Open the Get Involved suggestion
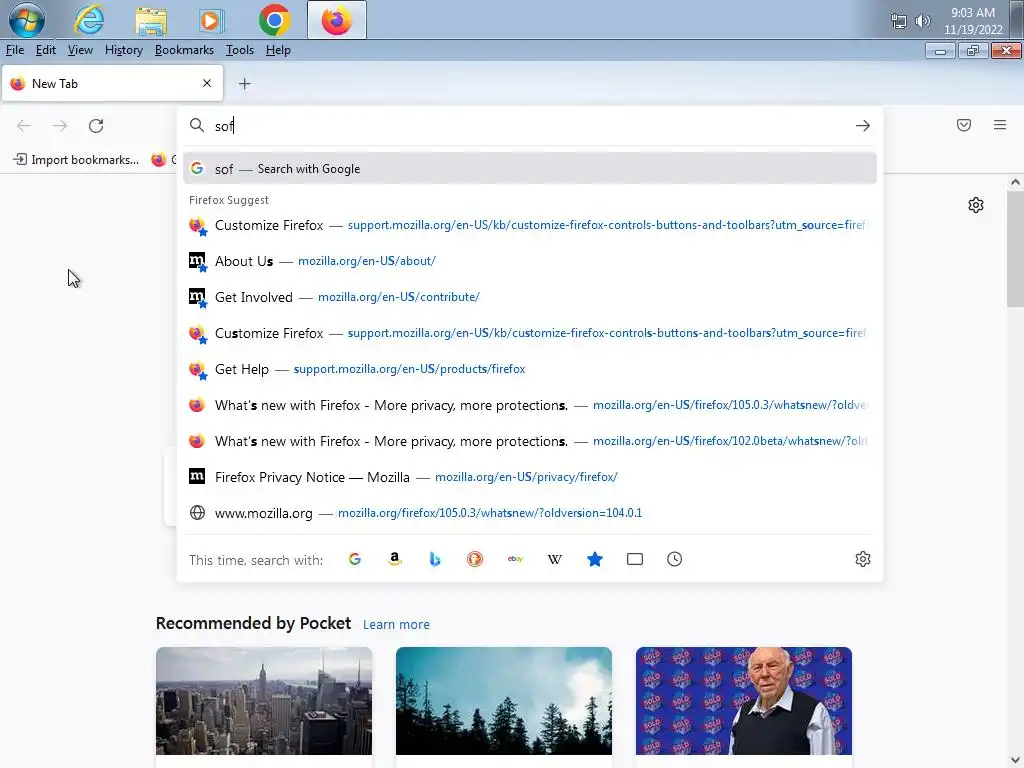Image resolution: width=1024 pixels, height=768 pixels. 530,297
